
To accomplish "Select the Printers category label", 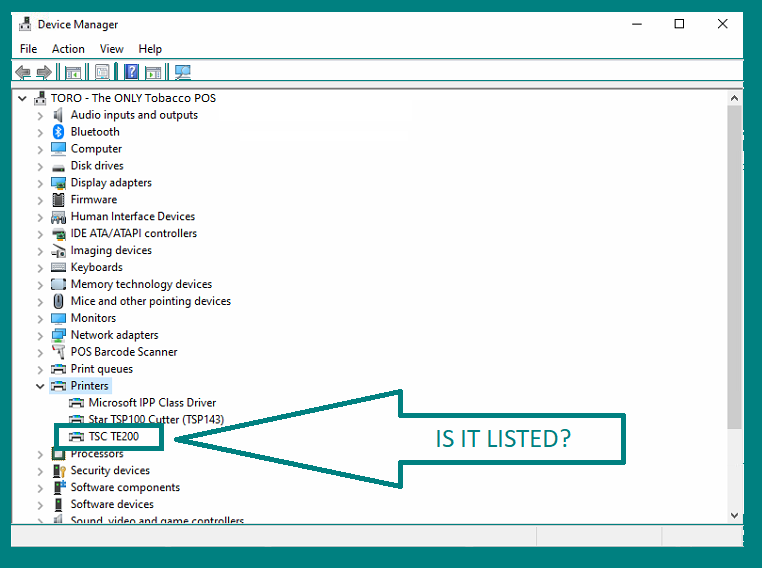I will [x=89, y=386].
